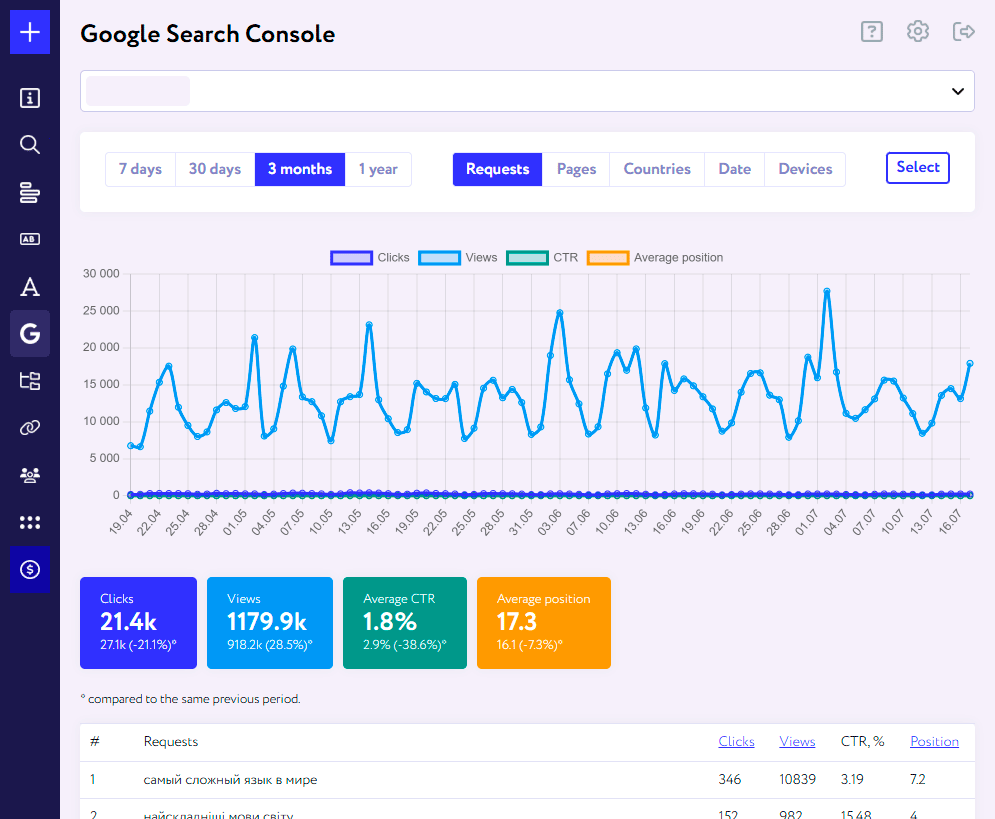Click the highest views peak on chart

pyautogui.click(x=827, y=291)
